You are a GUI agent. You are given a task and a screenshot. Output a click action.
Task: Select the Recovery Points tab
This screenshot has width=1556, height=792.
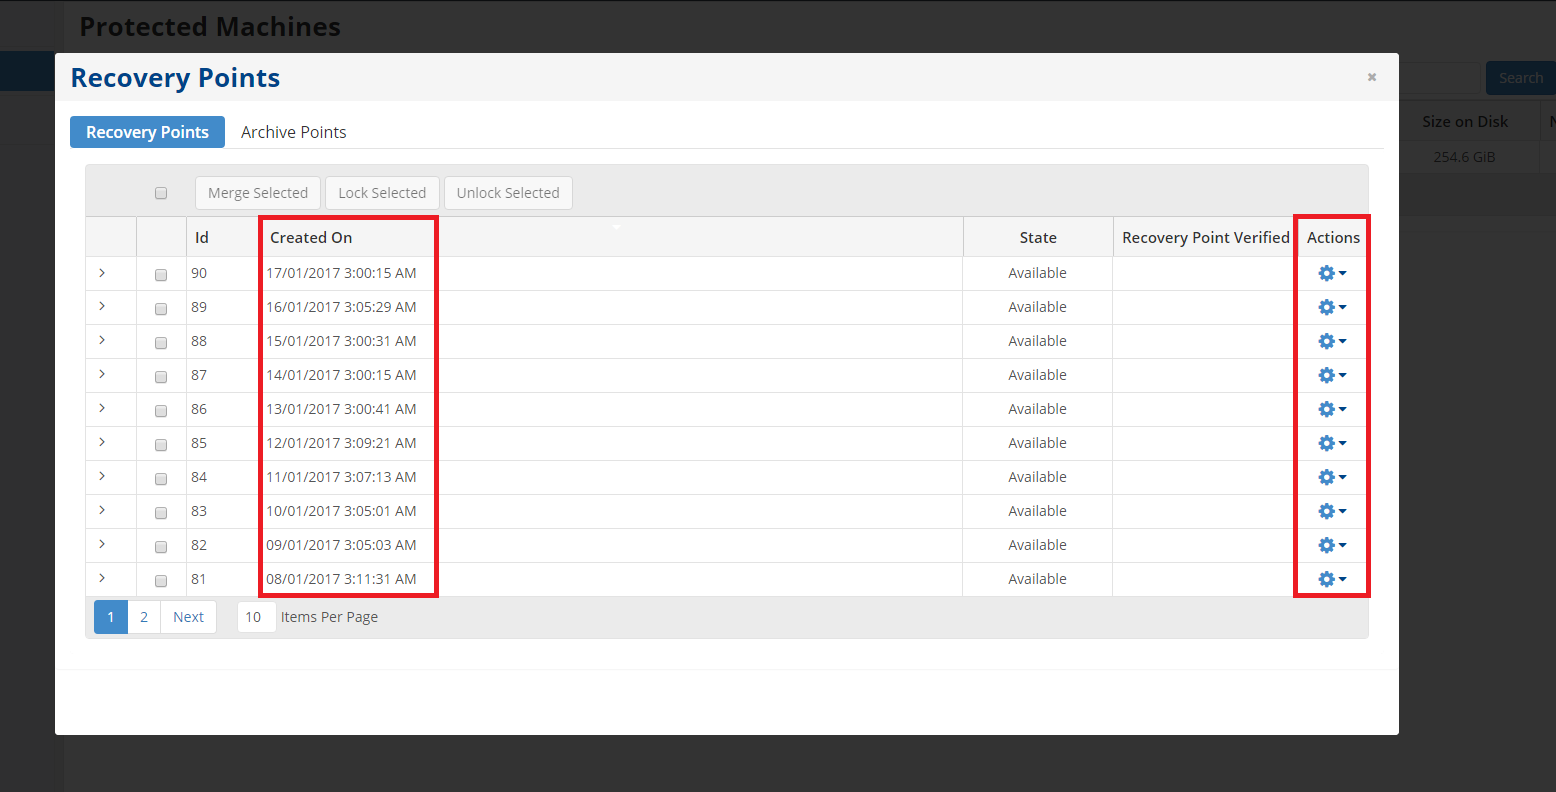[147, 132]
